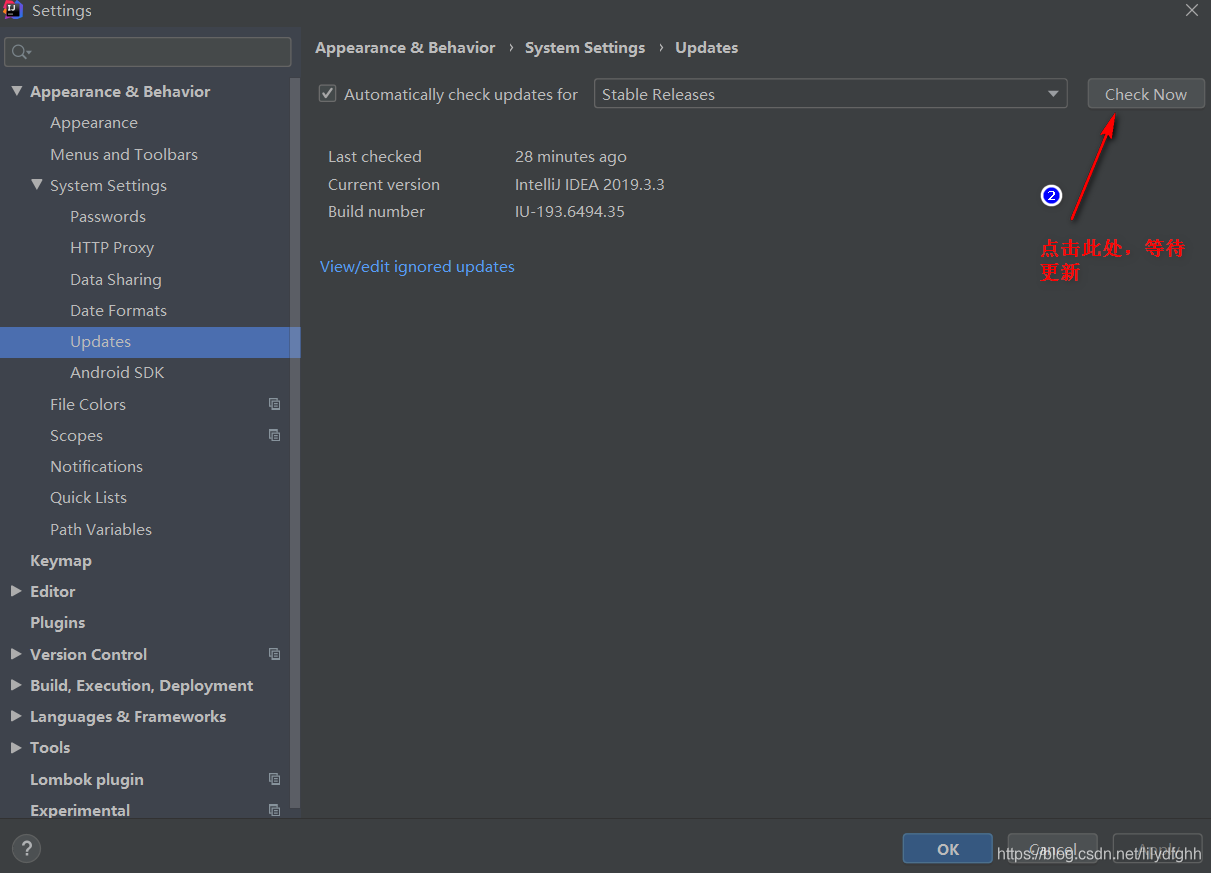This screenshot has height=873, width=1211.
Task: Click the search magnifier icon in settings search
Action: pos(21,52)
